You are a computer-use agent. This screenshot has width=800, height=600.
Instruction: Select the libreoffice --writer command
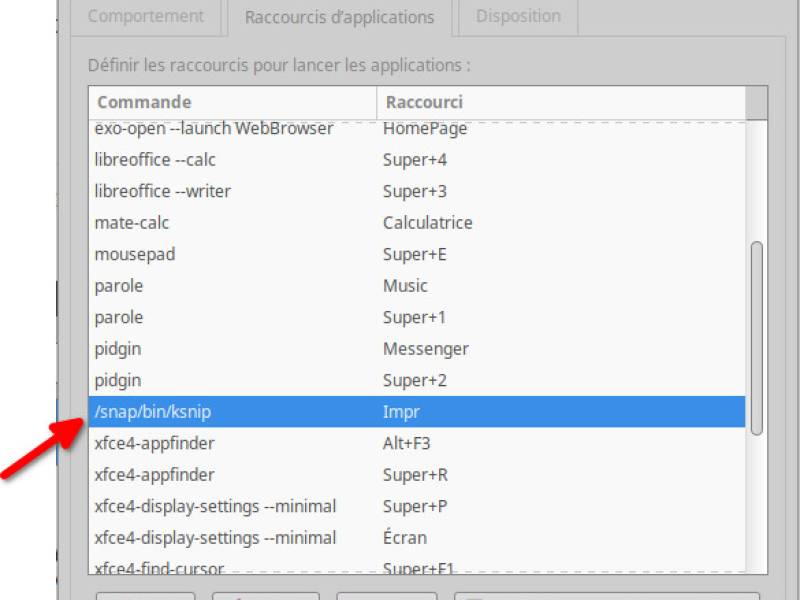coord(162,191)
